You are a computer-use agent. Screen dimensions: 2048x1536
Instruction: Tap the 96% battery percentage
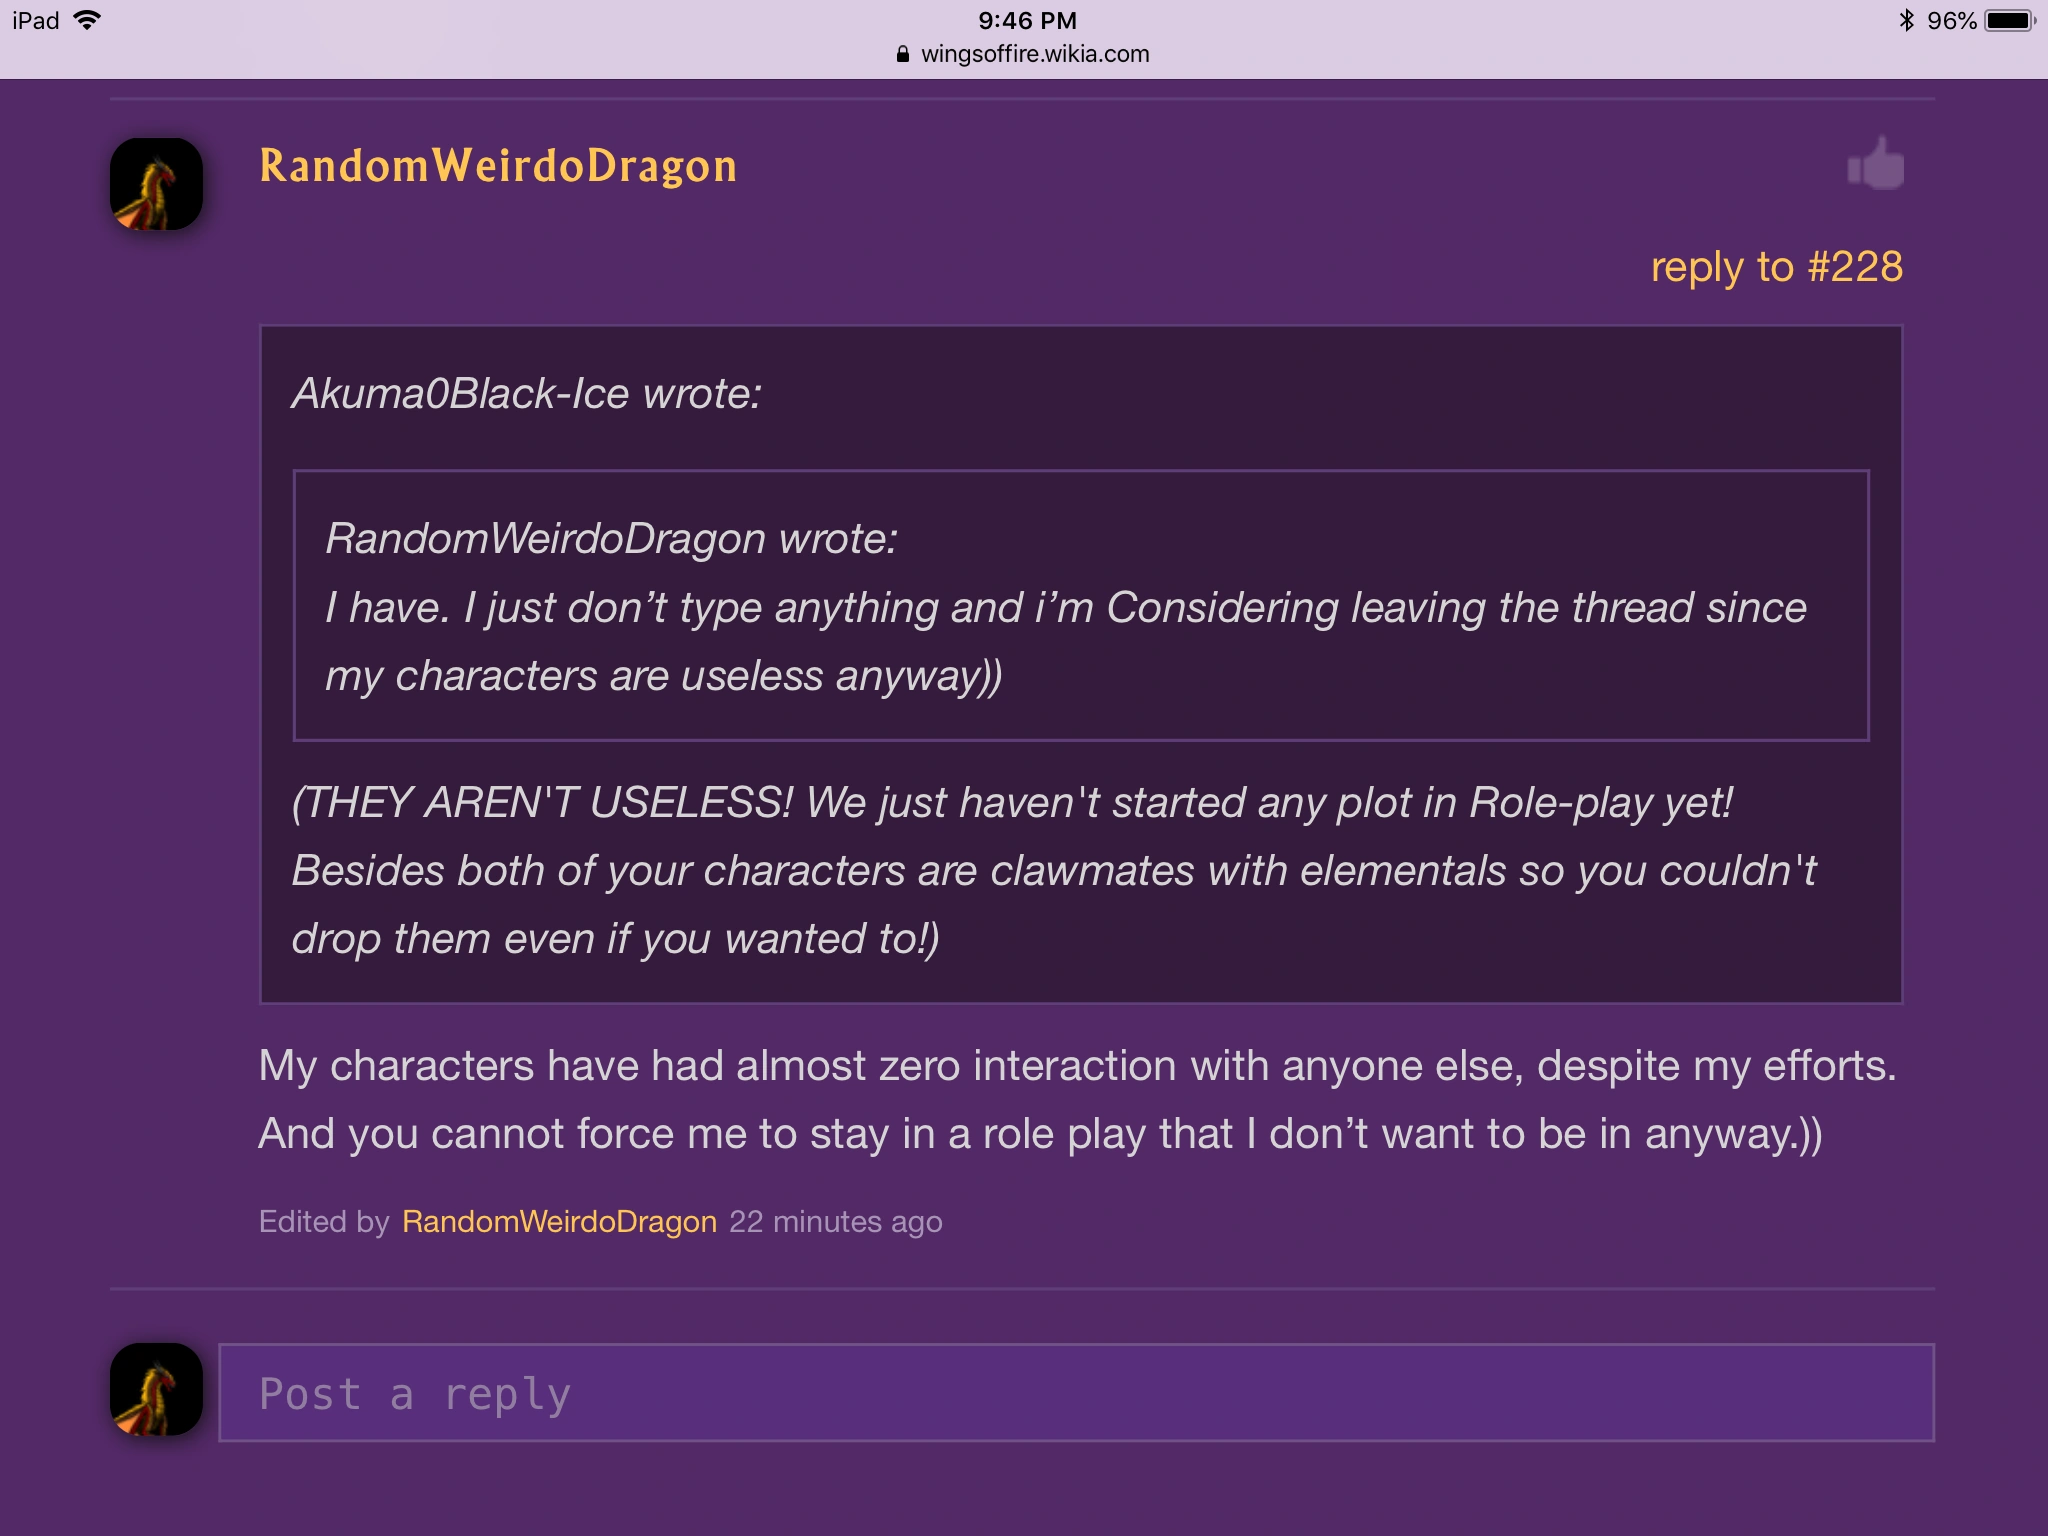click(x=1951, y=20)
